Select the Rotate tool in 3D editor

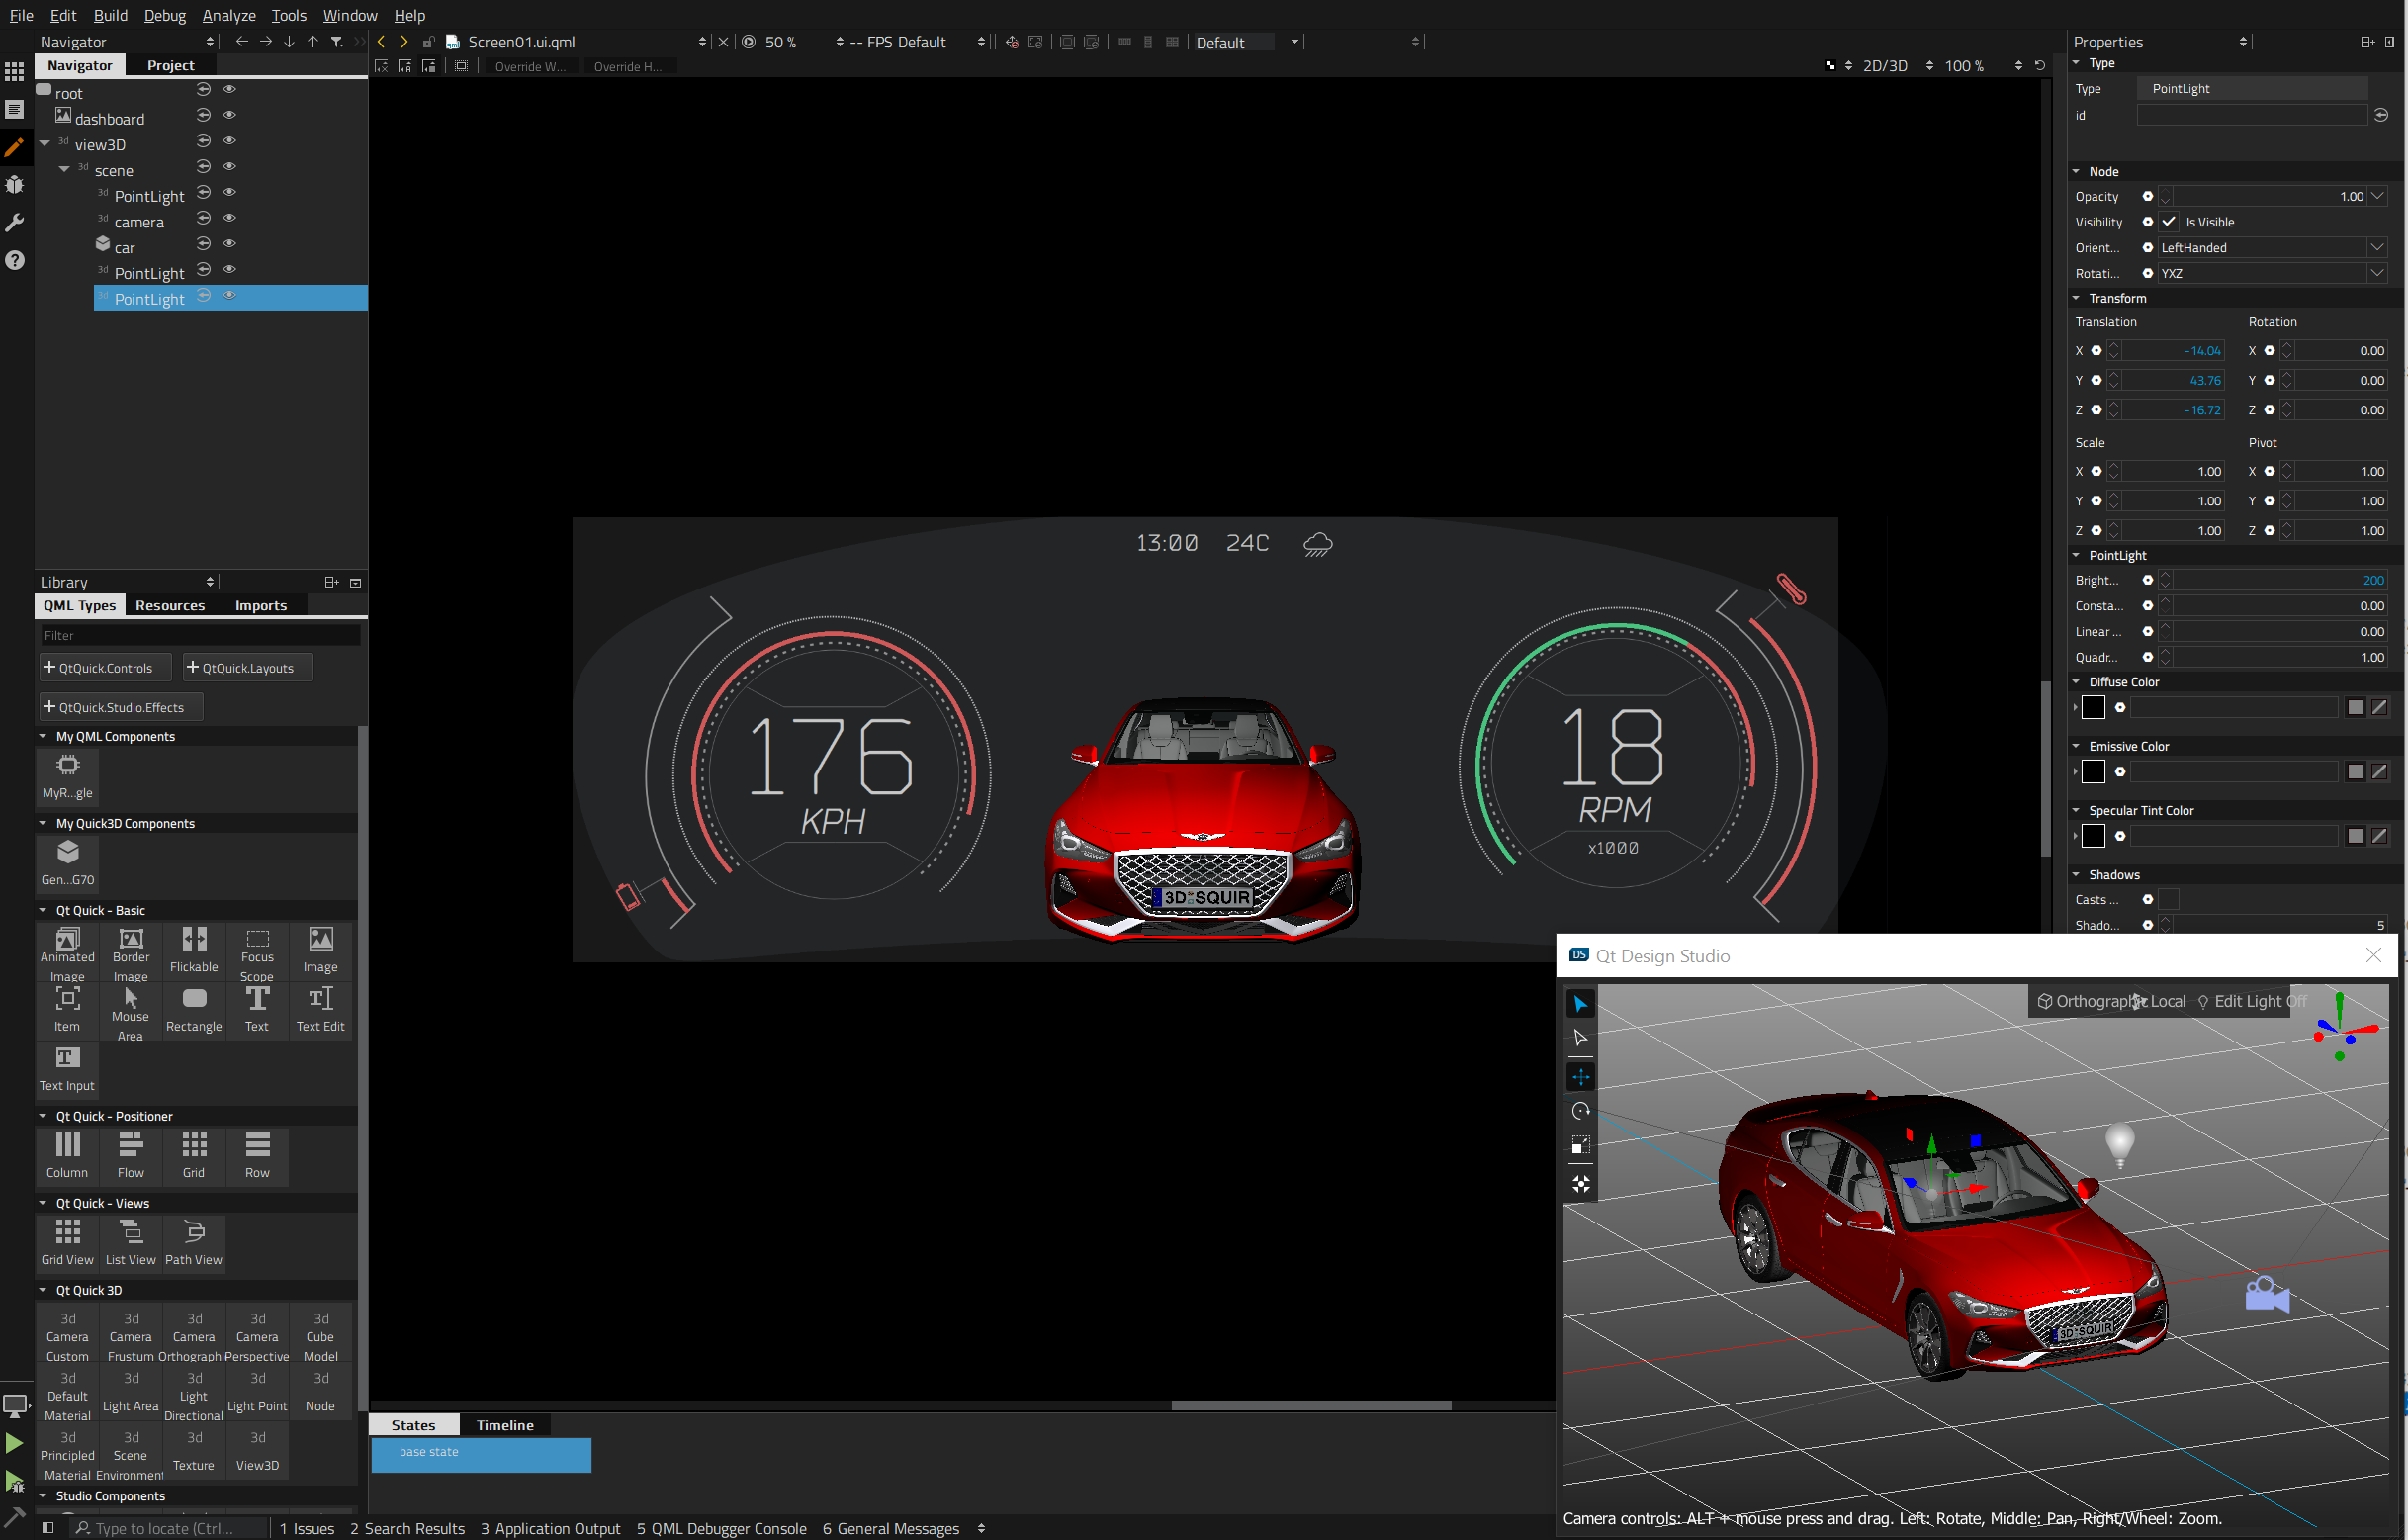tap(1580, 1111)
